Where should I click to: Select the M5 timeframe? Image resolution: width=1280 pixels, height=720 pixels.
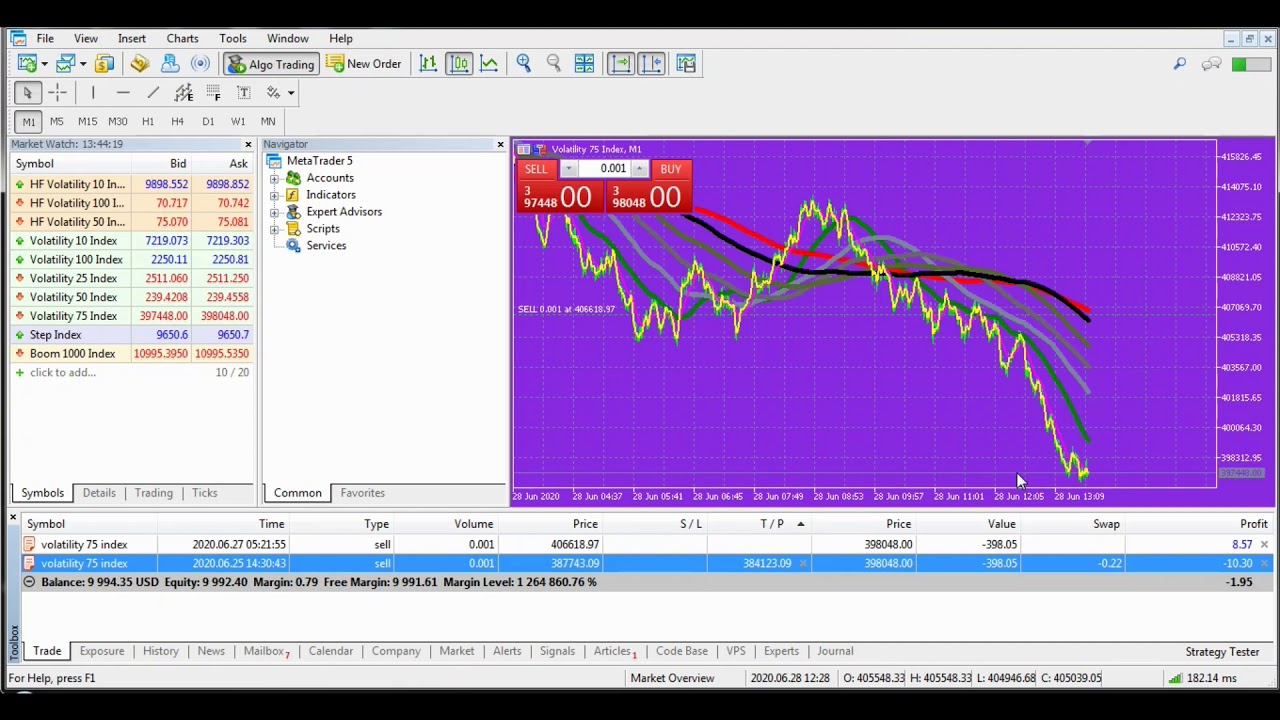[x=57, y=122]
